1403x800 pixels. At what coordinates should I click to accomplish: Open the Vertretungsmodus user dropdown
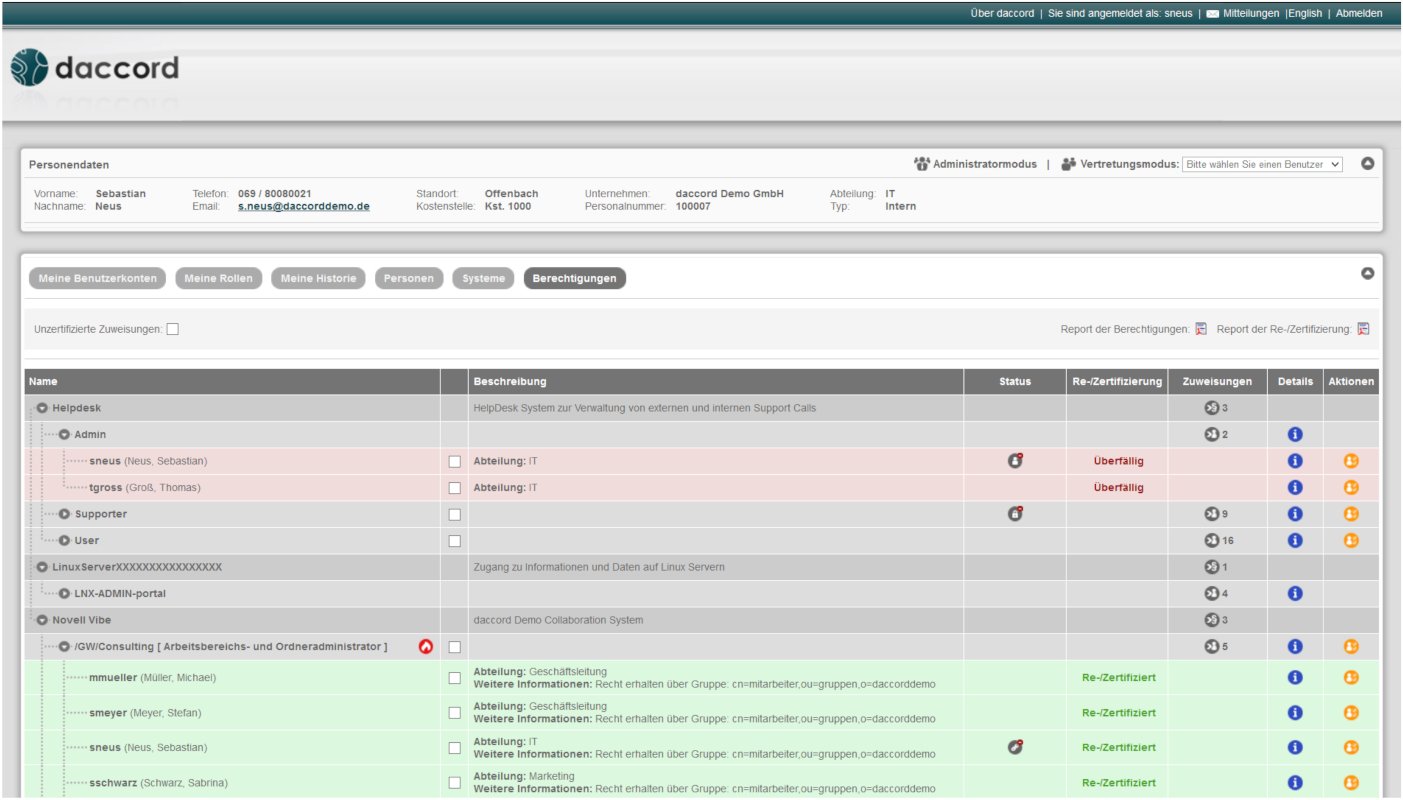(1262, 164)
